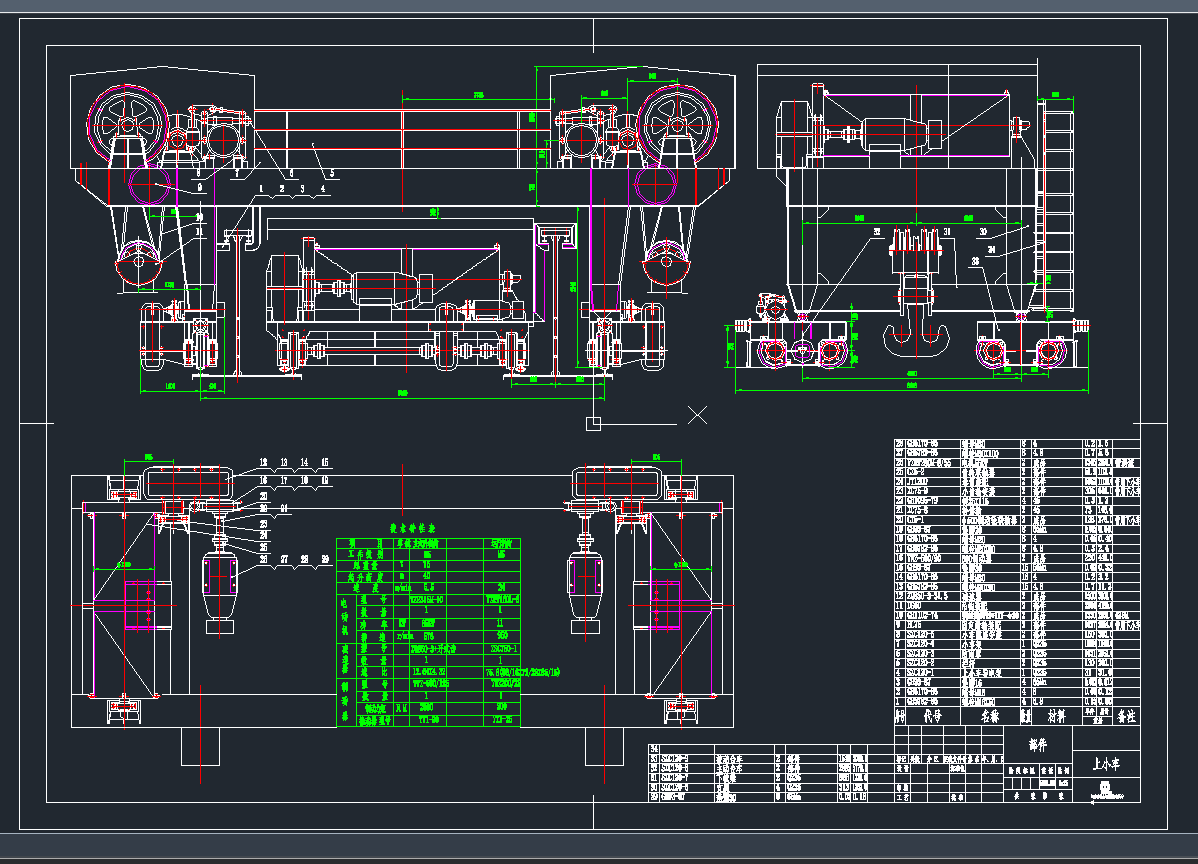Click the 代号 header in parts list

[x=932, y=716]
